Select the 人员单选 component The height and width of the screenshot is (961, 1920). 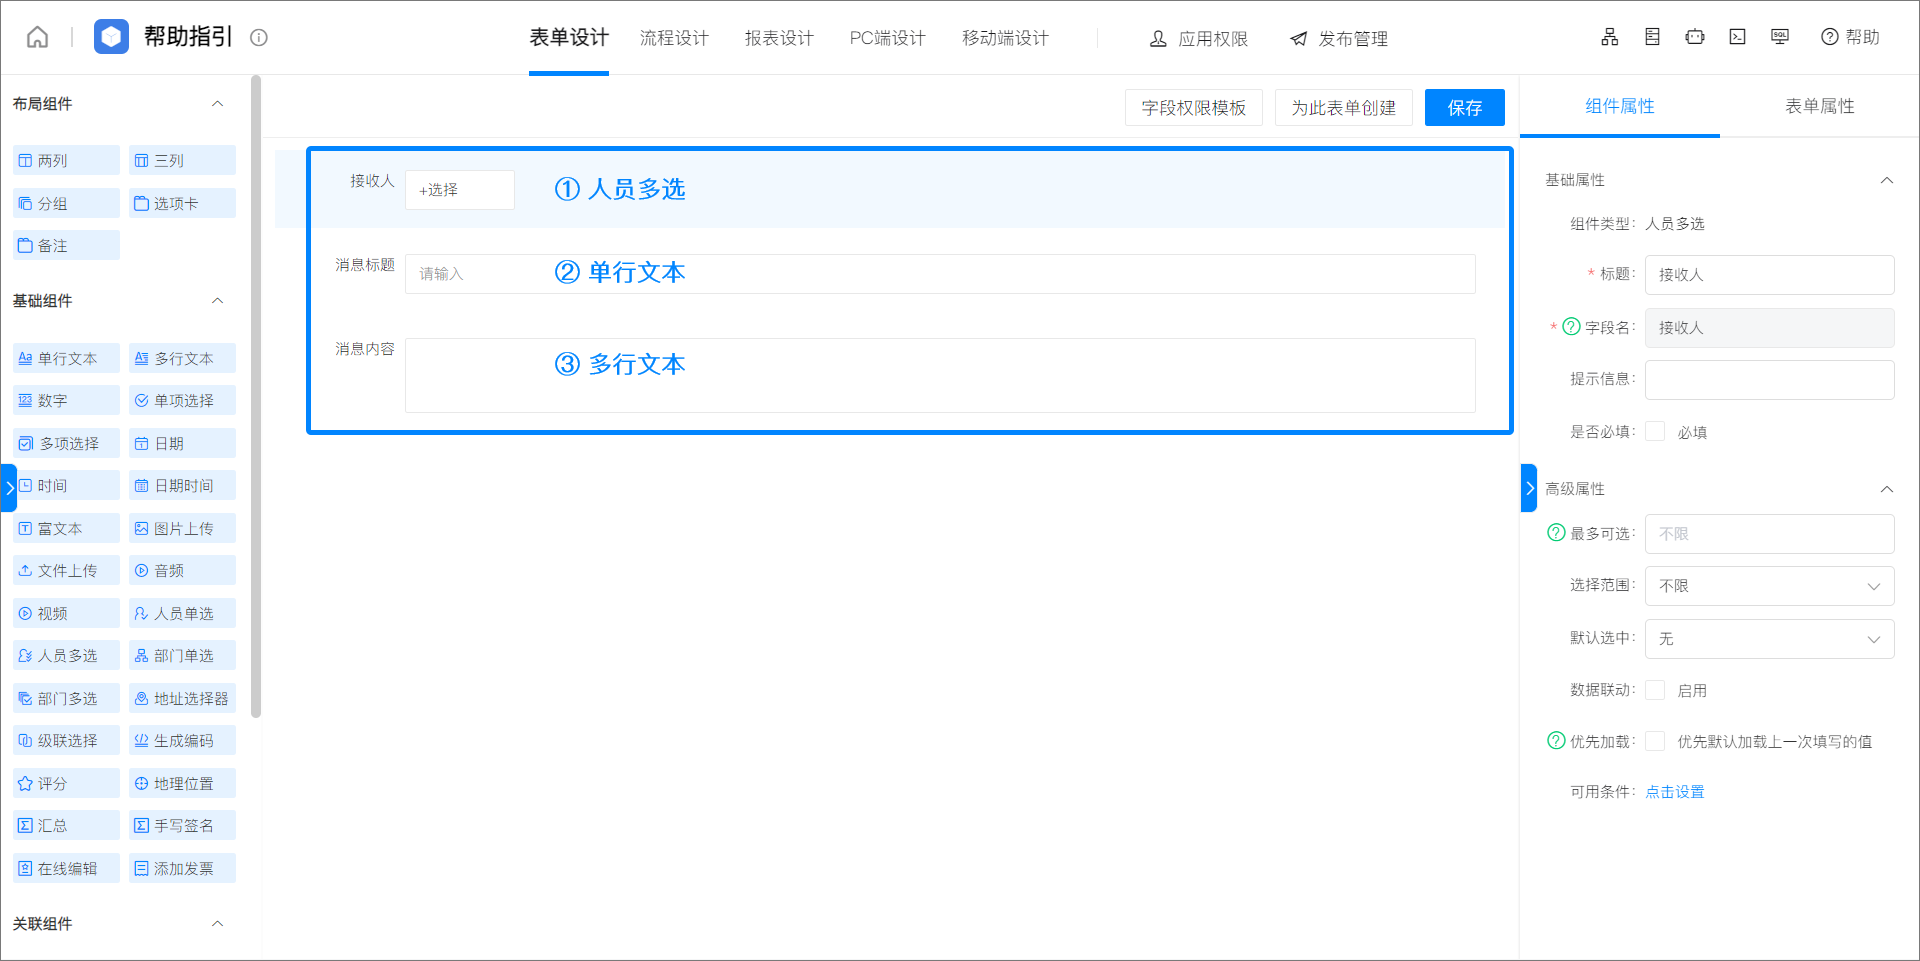(x=182, y=613)
